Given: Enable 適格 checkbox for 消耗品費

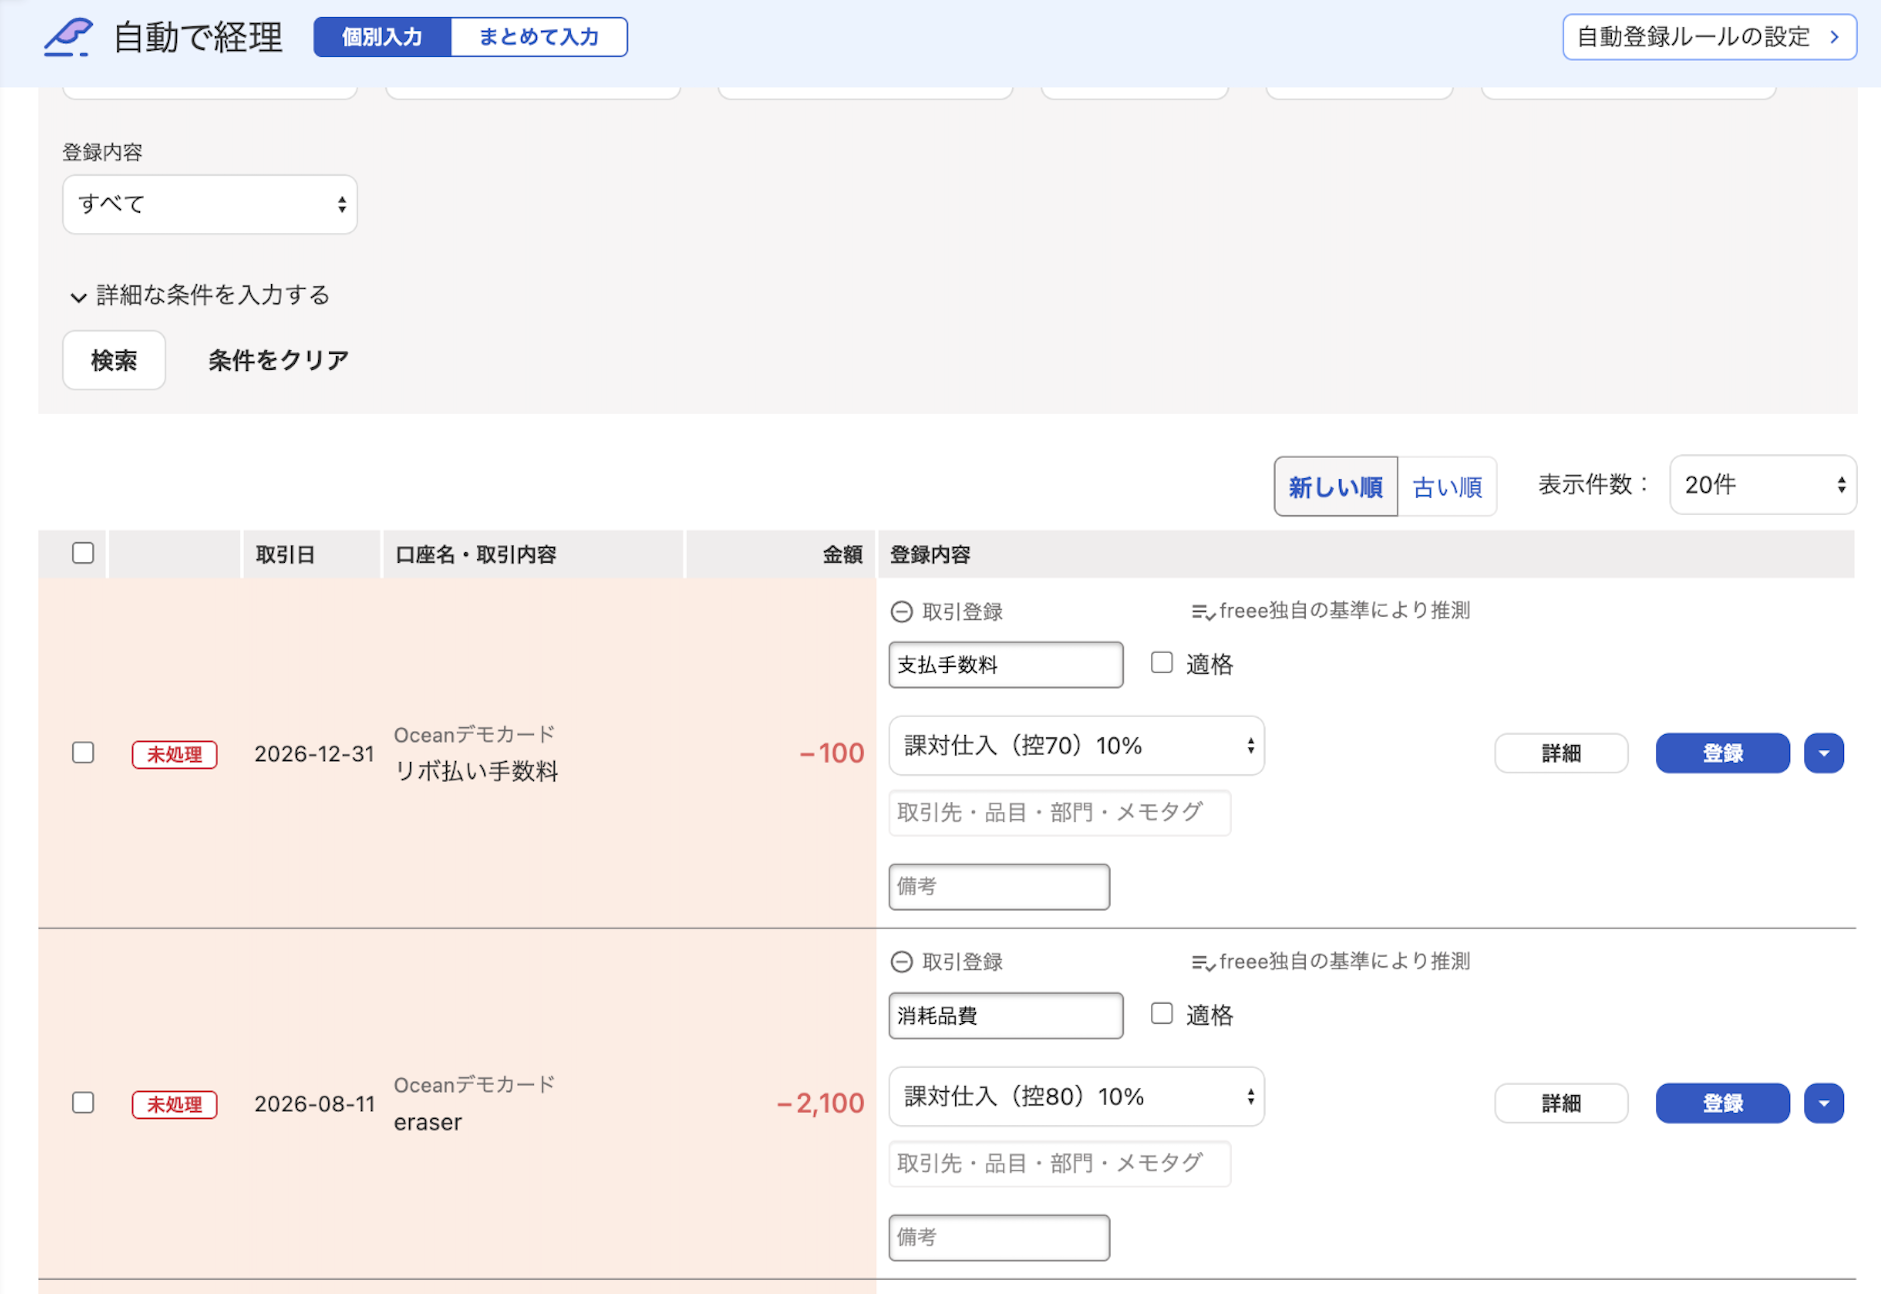Looking at the screenshot, I should 1162,1014.
